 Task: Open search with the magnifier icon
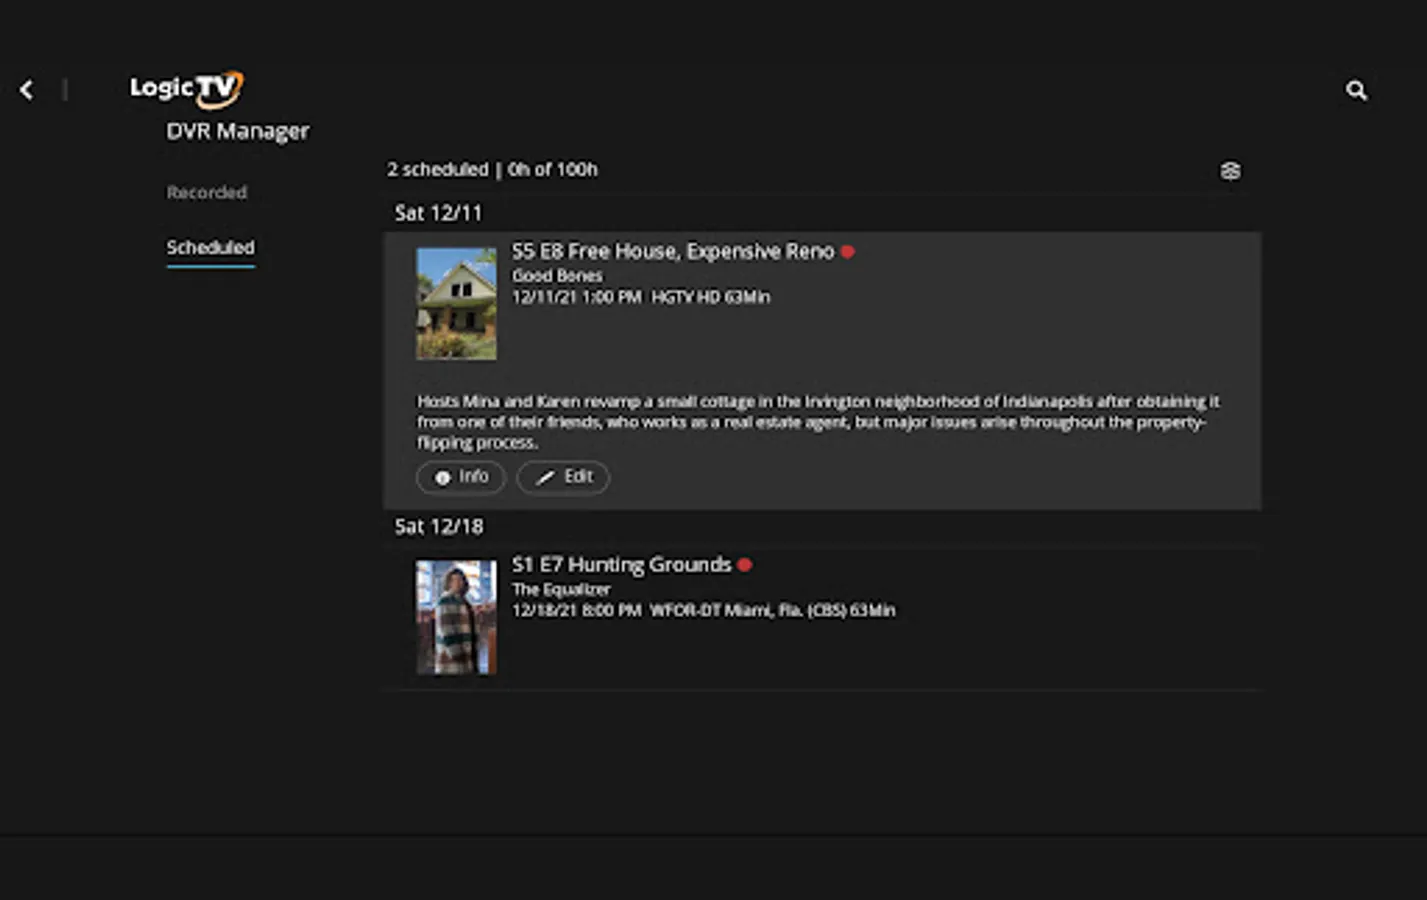tap(1356, 91)
